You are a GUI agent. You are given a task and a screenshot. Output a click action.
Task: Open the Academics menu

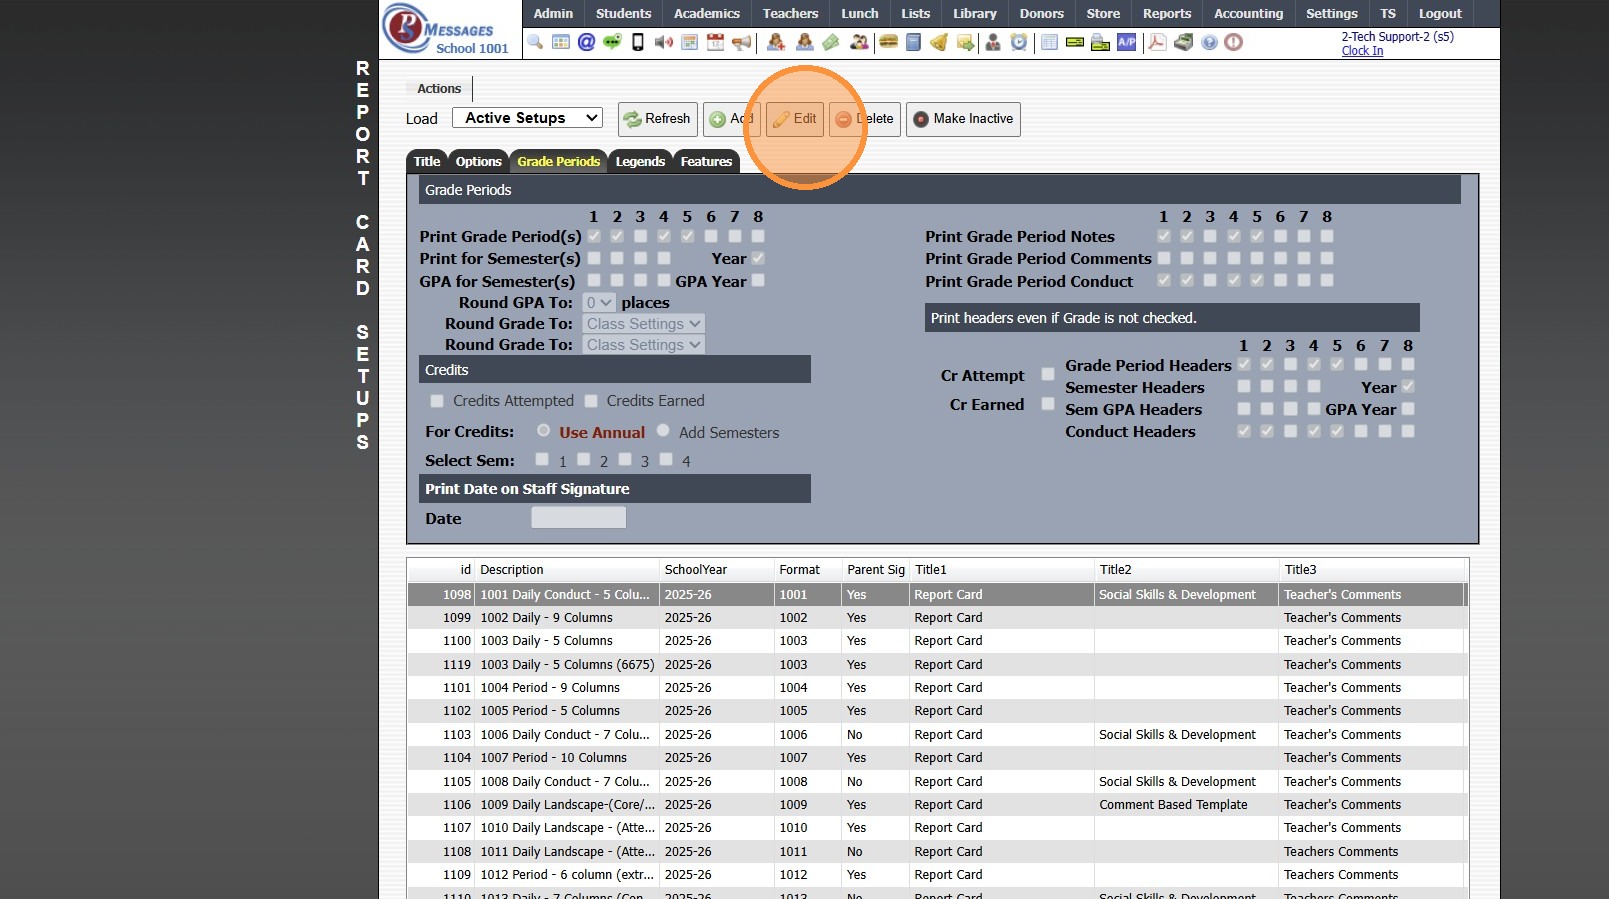(706, 14)
